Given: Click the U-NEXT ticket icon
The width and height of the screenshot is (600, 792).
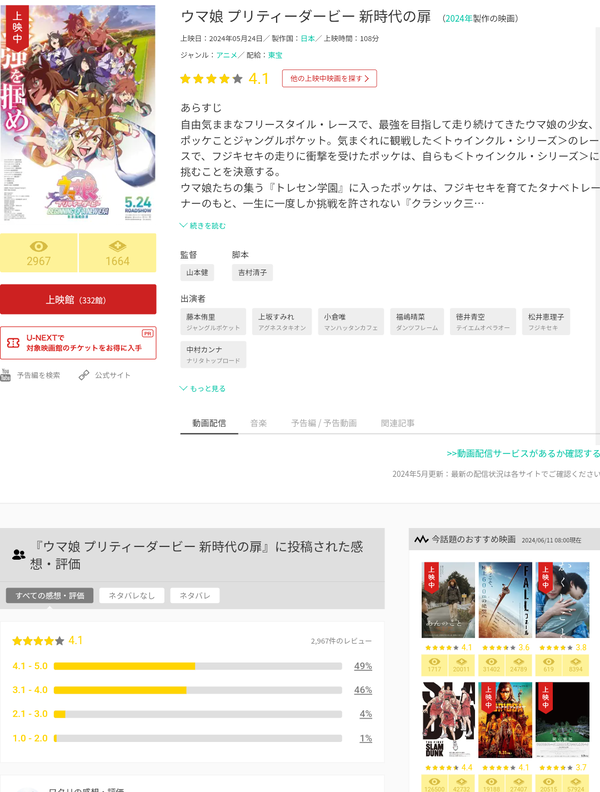Looking at the screenshot, I should (x=13, y=343).
